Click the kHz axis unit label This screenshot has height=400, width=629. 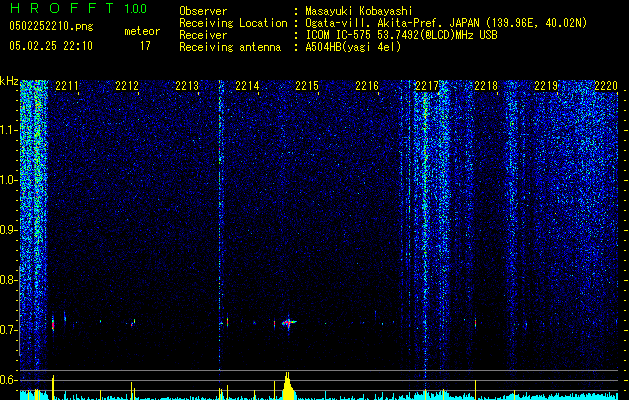9,81
